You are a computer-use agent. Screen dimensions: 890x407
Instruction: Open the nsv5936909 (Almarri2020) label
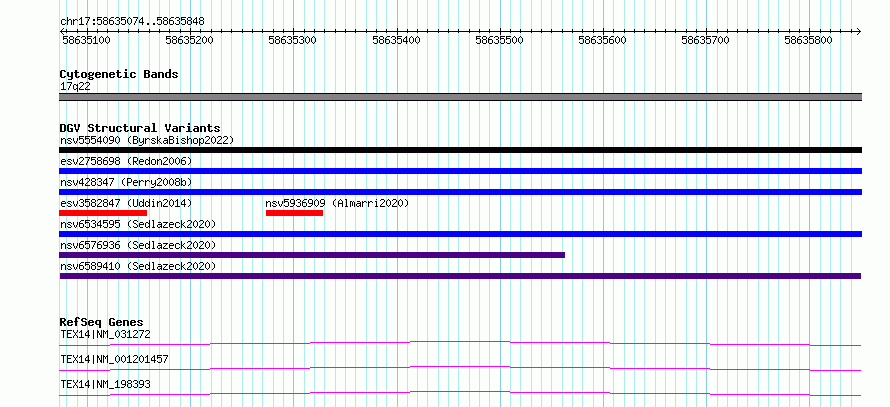[x=337, y=203]
